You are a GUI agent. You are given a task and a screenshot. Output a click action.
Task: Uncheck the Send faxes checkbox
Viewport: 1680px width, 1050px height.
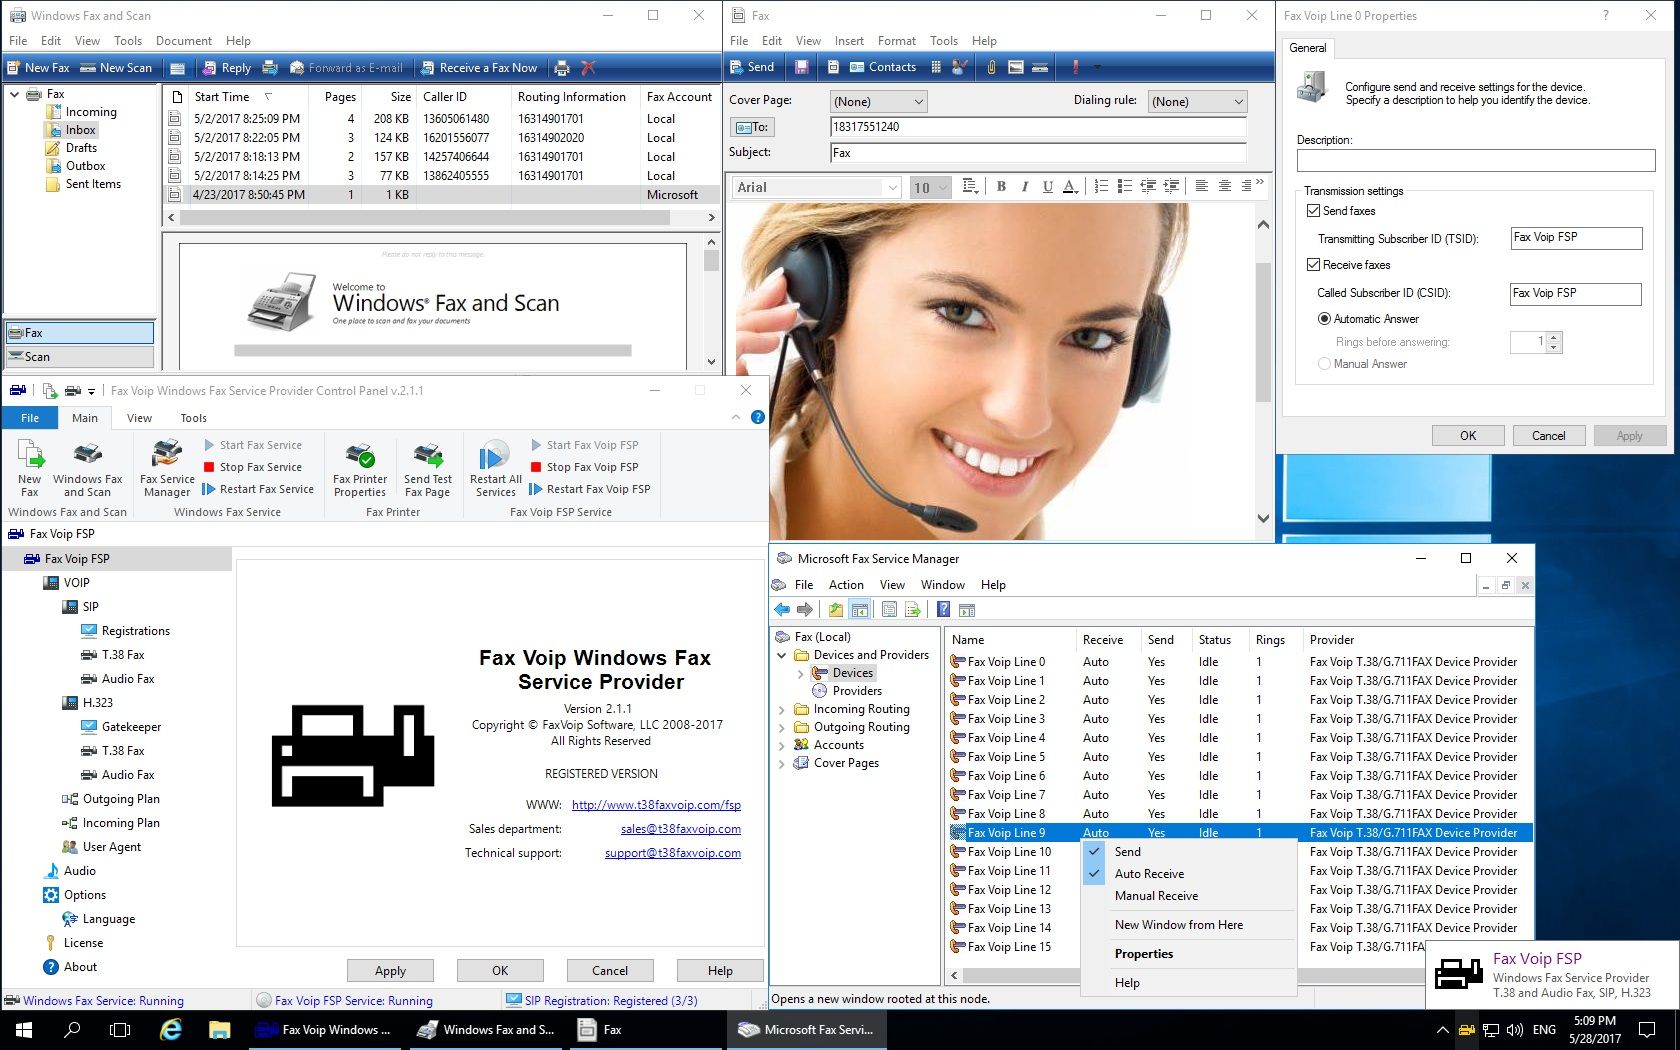pos(1313,211)
